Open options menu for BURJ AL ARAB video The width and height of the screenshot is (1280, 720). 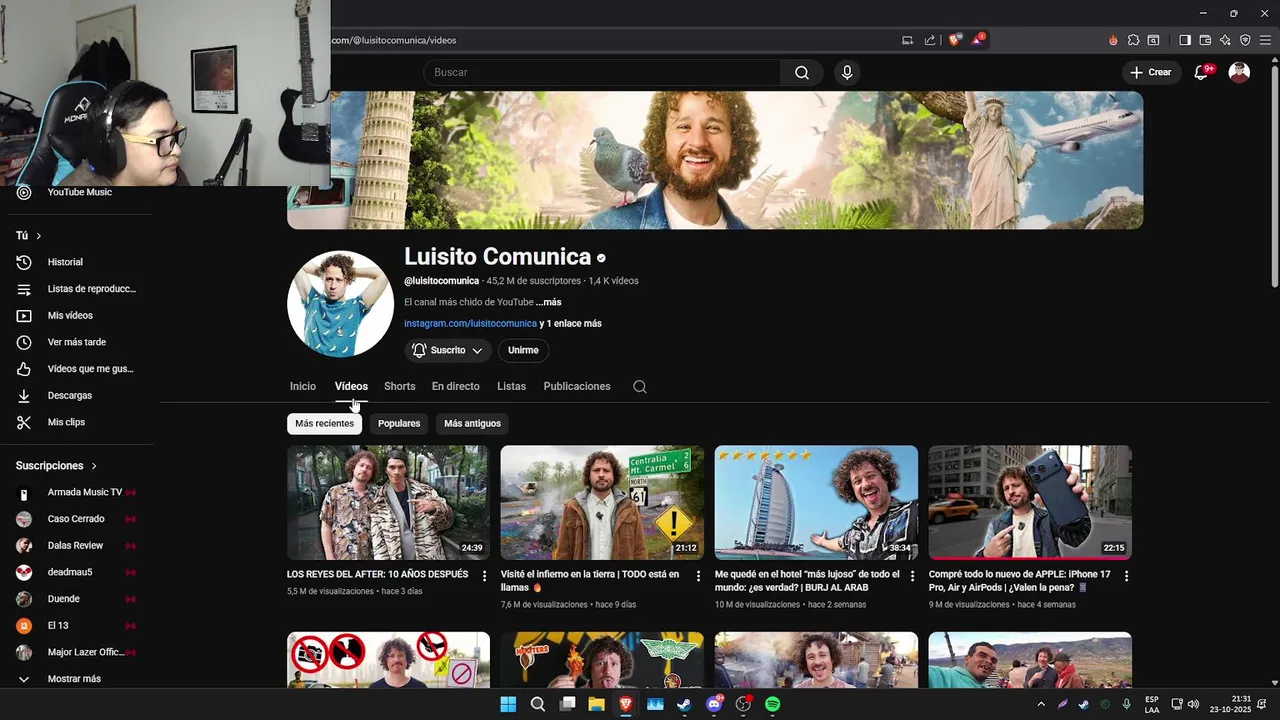(912, 576)
